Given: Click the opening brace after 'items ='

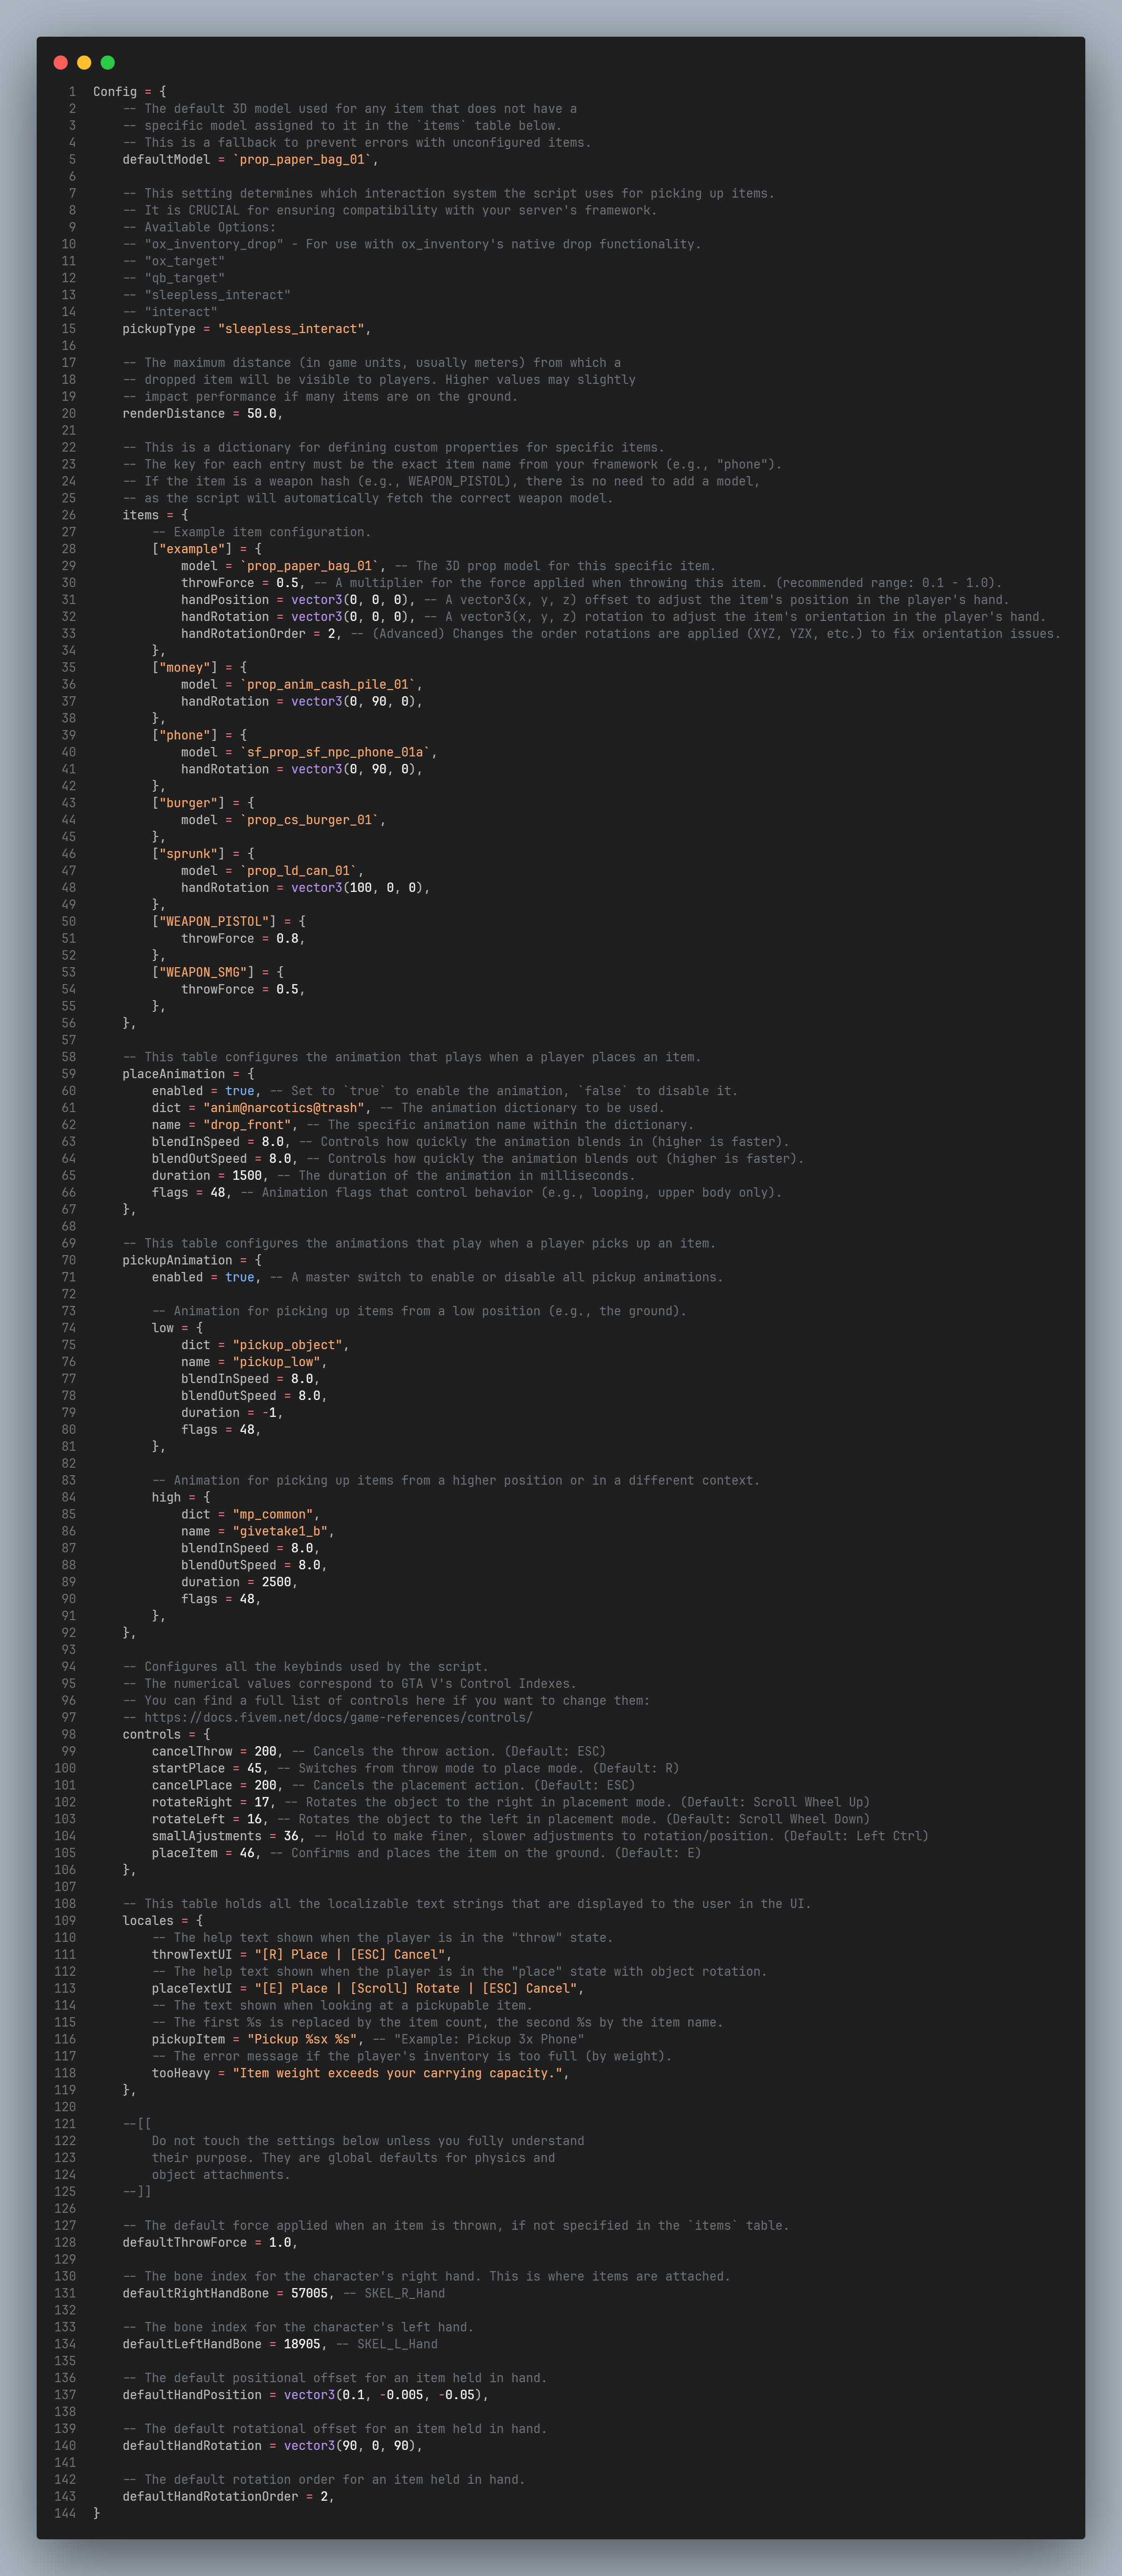Looking at the screenshot, I should point(185,515).
